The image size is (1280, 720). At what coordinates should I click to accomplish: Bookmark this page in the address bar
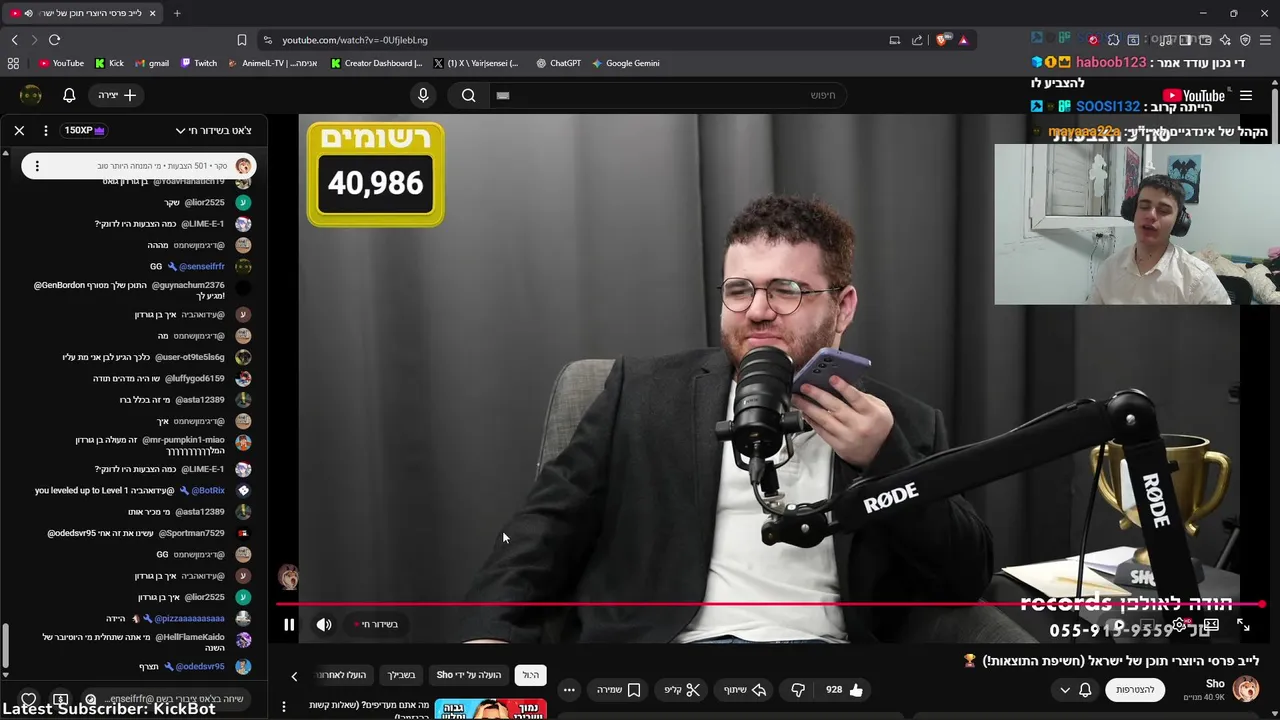(x=241, y=40)
